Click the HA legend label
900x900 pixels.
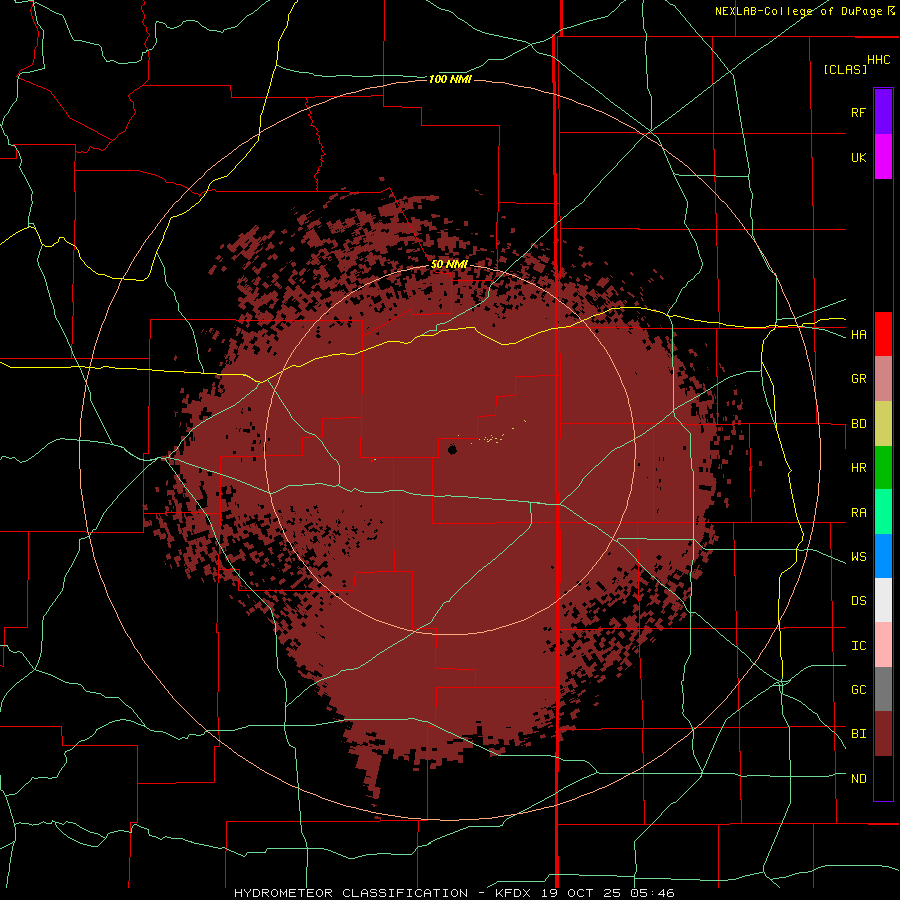click(859, 335)
